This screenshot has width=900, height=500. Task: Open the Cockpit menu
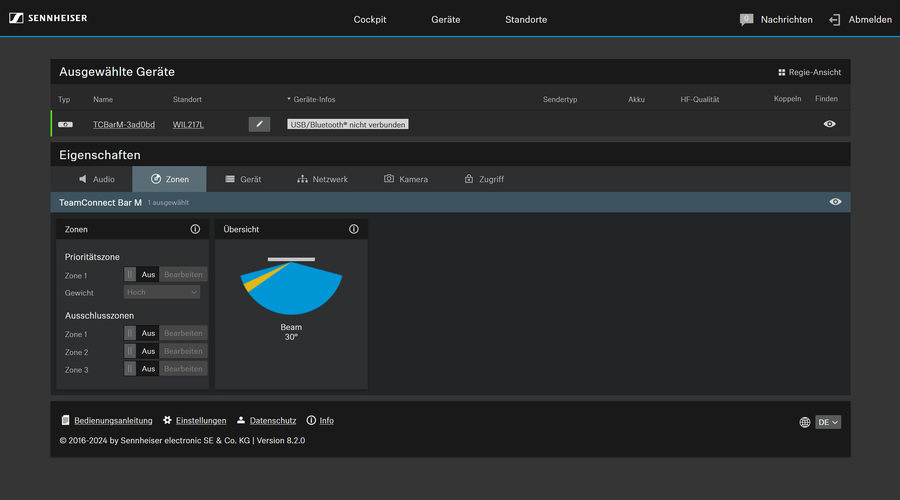click(370, 20)
